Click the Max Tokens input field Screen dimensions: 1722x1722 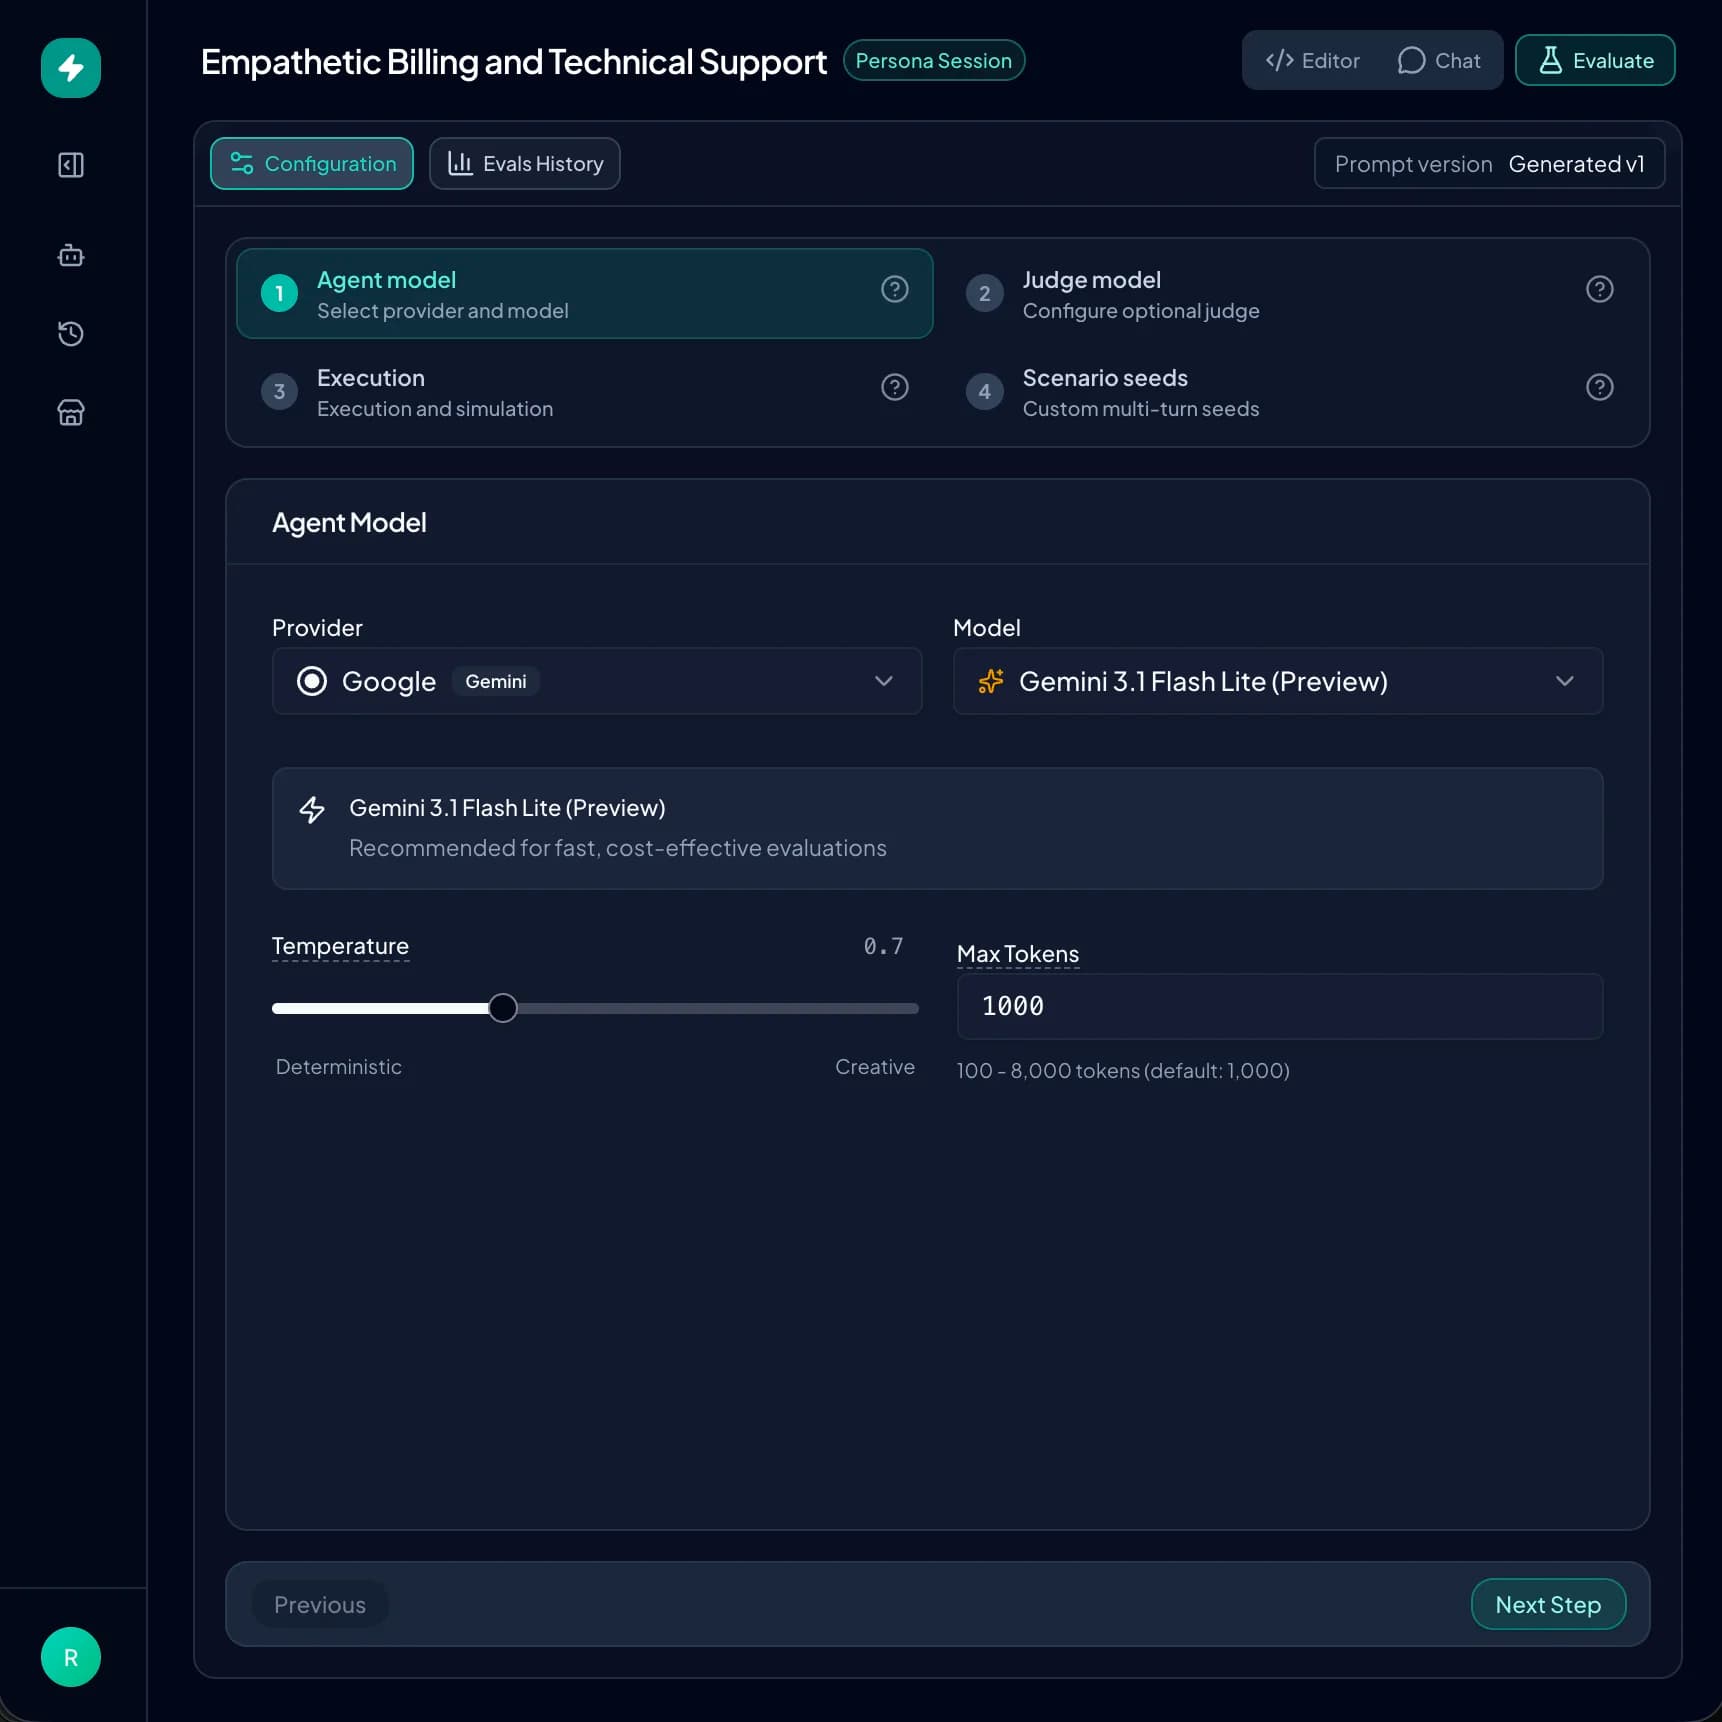[x=1280, y=1006]
